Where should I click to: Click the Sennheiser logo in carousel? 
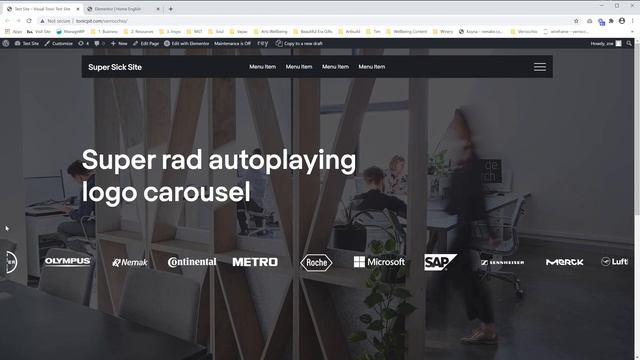502,262
